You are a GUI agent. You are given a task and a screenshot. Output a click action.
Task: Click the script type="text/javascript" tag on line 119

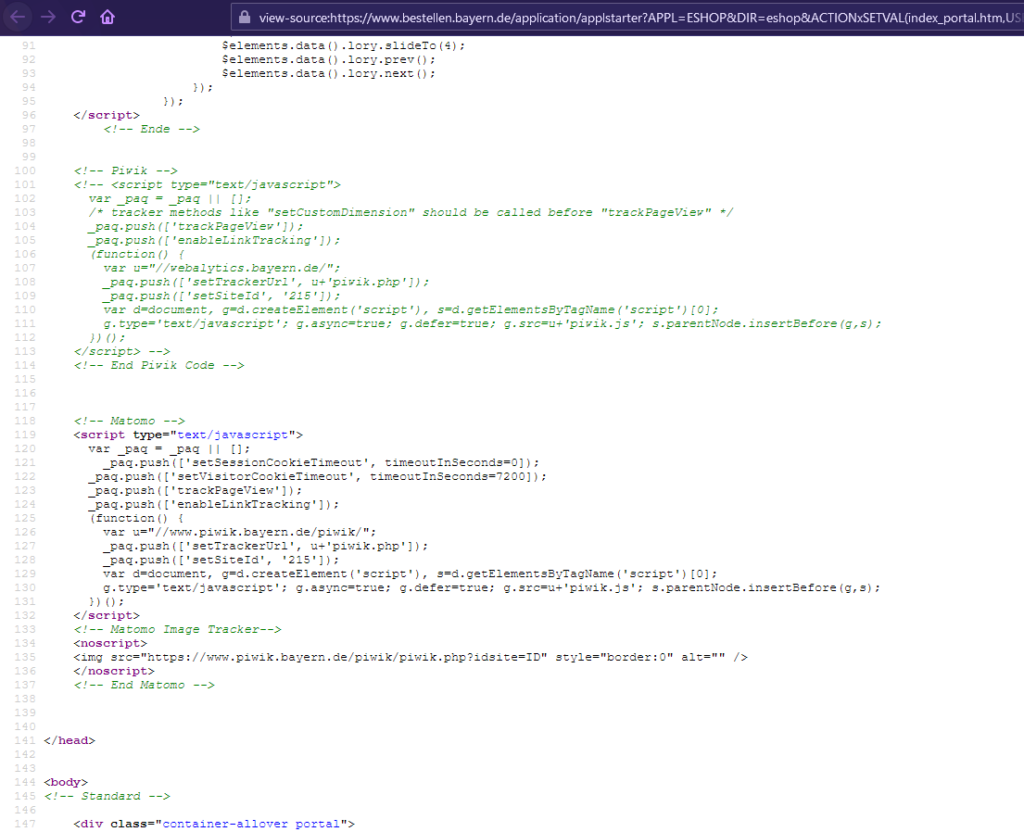(188, 435)
